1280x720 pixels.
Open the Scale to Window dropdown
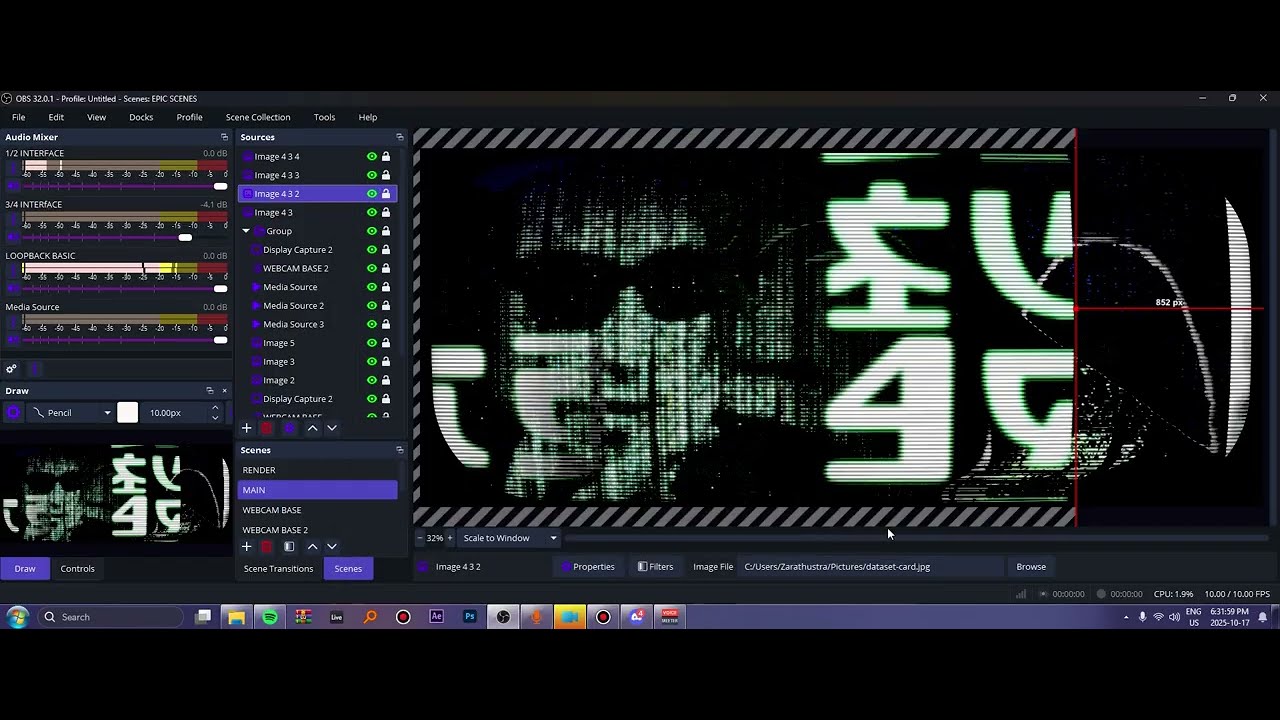(x=510, y=538)
